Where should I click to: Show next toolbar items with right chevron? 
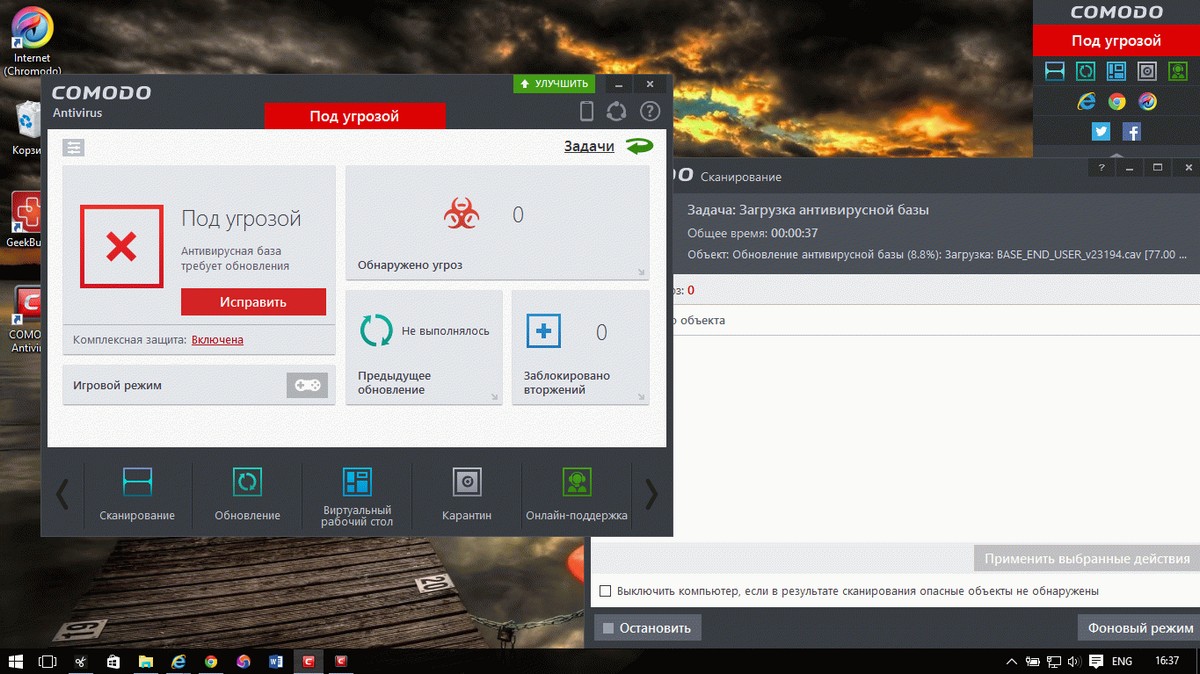click(651, 493)
